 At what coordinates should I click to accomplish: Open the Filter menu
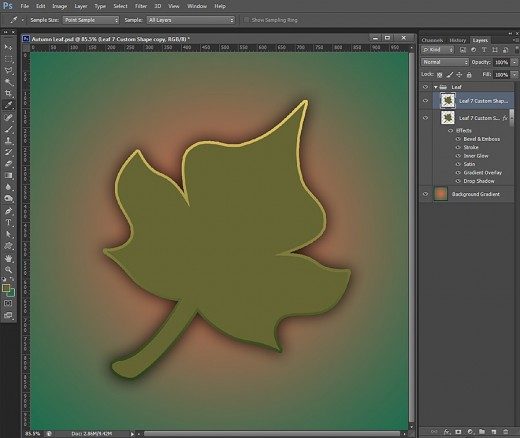coord(141,6)
